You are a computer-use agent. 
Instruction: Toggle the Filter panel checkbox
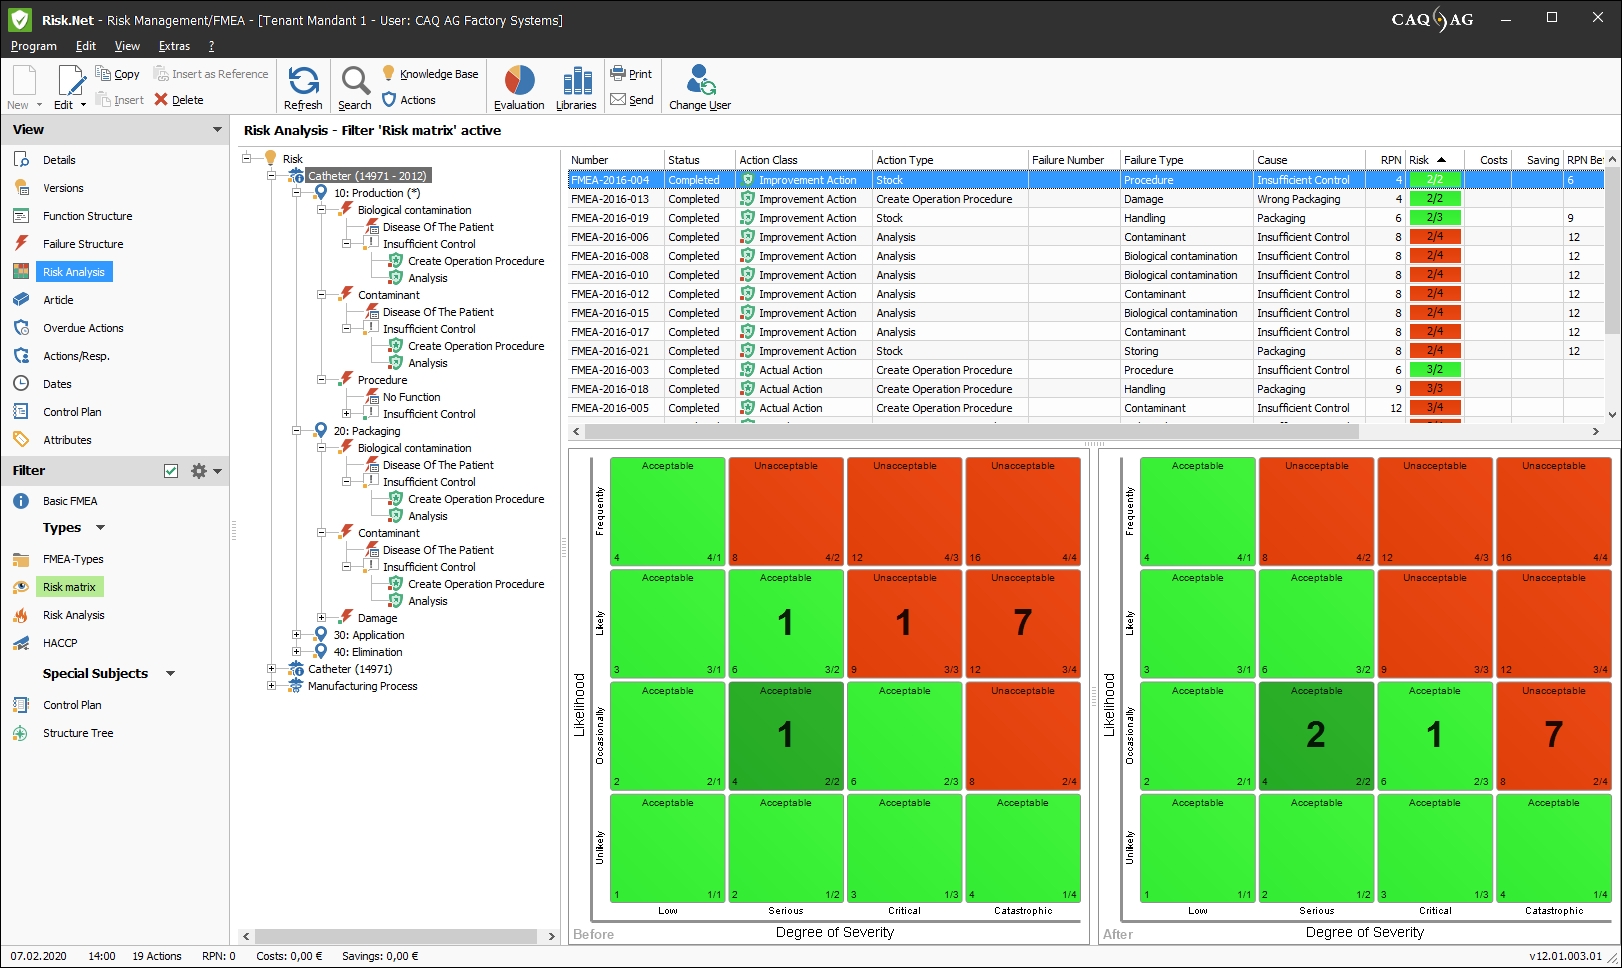pos(171,471)
